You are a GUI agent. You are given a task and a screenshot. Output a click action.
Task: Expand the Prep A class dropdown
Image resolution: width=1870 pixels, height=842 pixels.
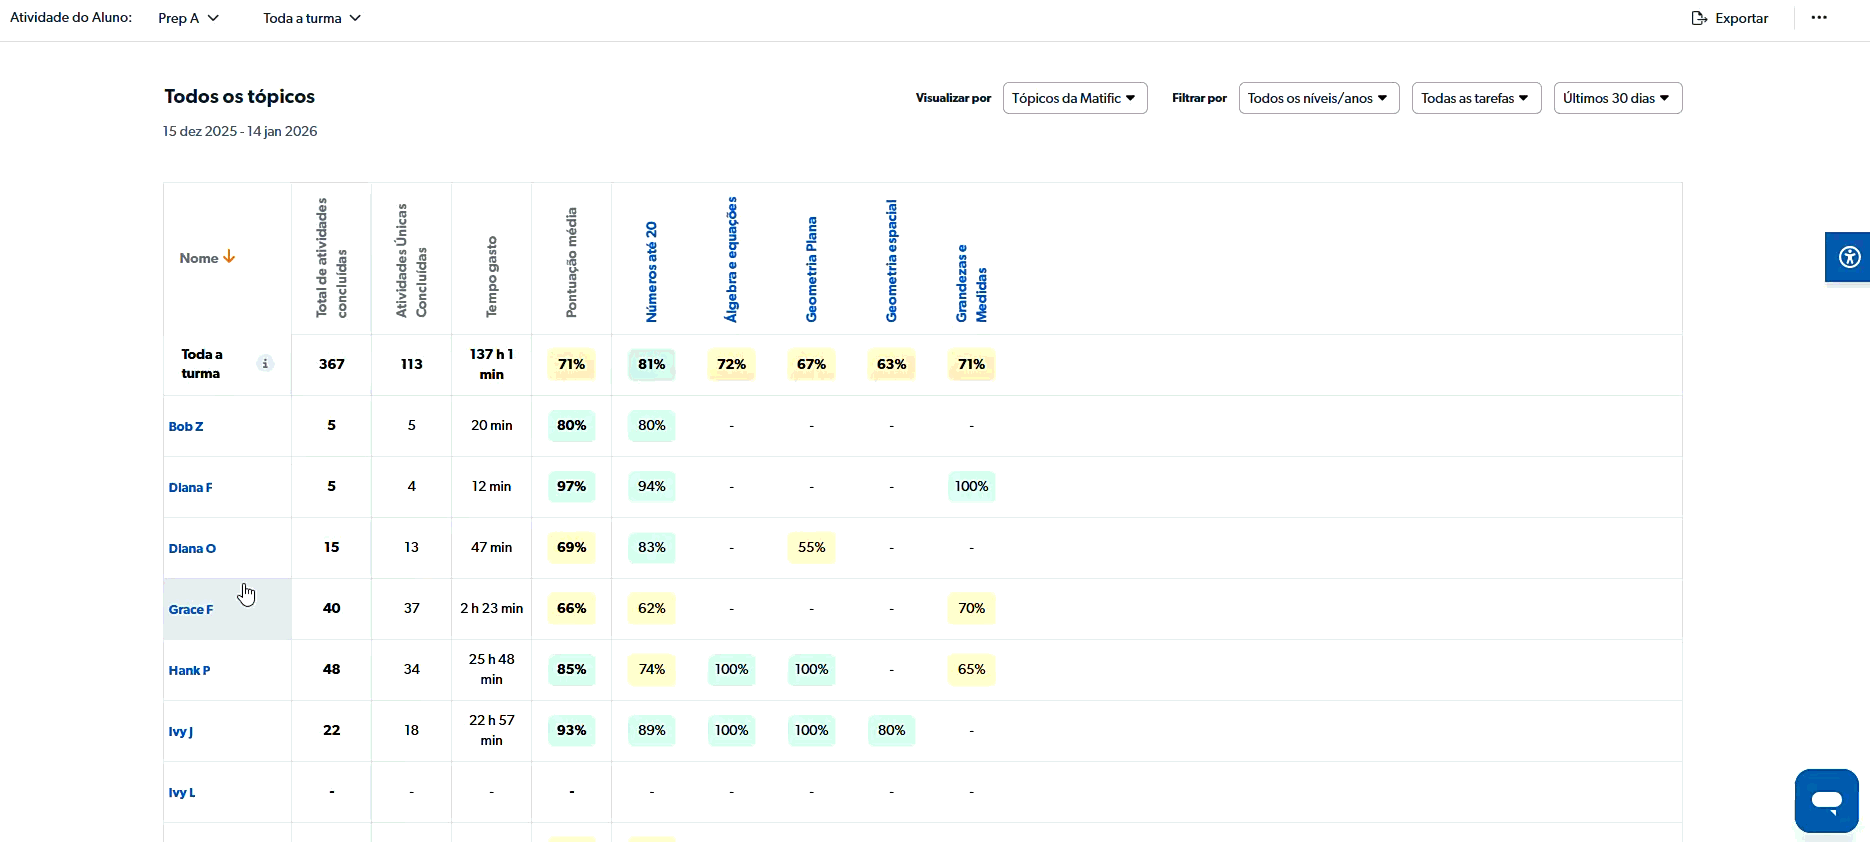[x=188, y=18]
